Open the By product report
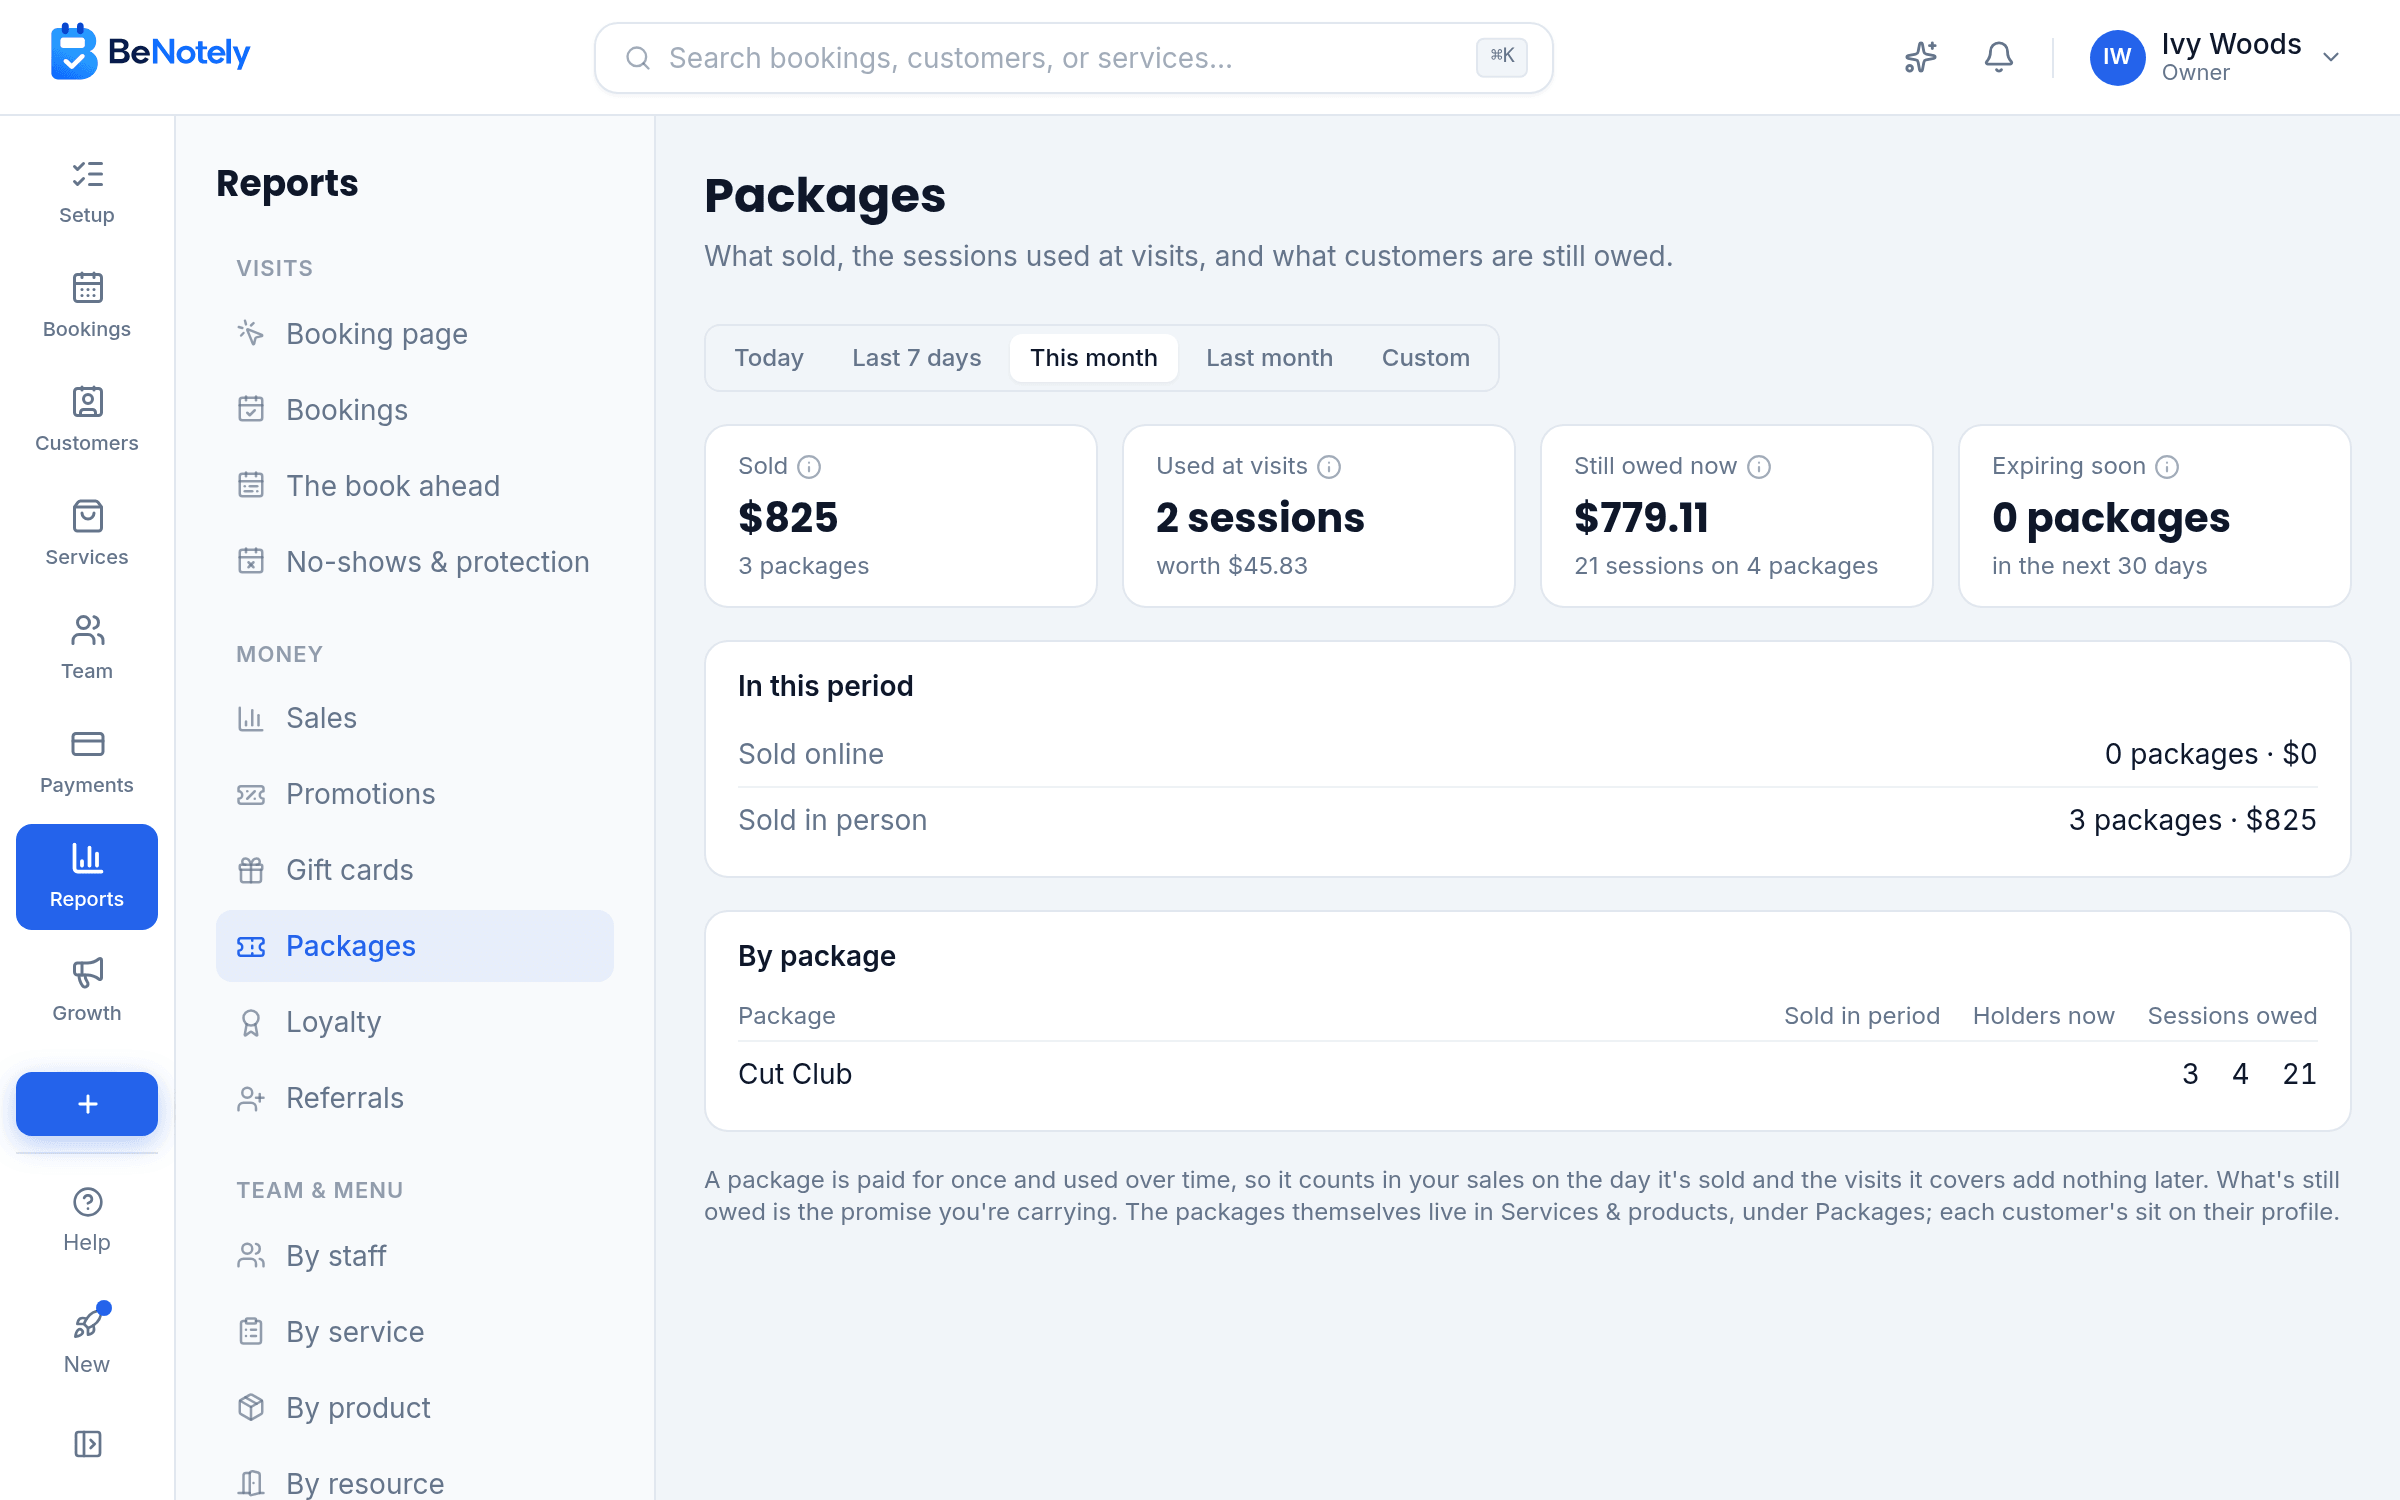 414,1408
